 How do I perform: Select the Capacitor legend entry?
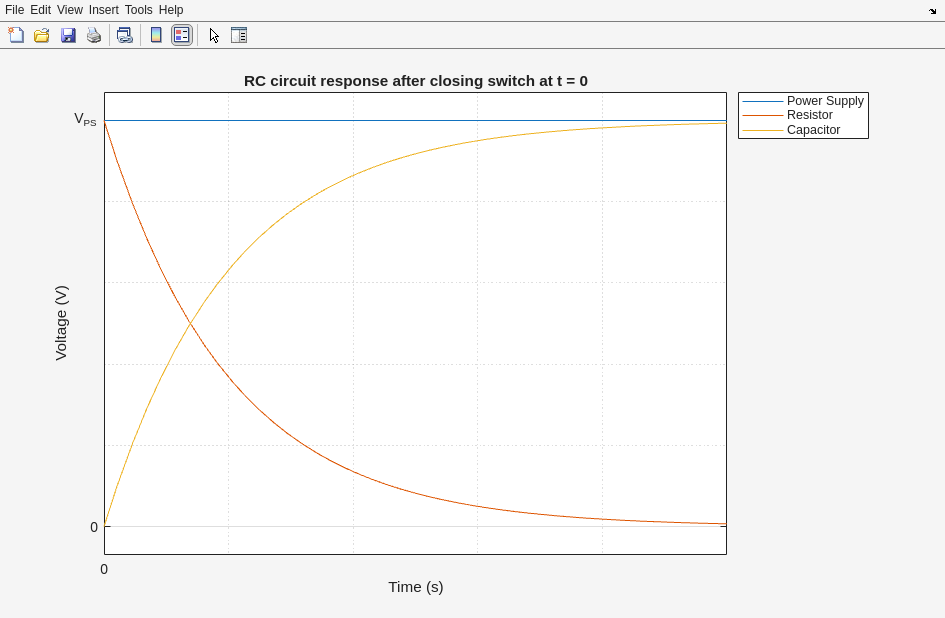pyautogui.click(x=813, y=130)
